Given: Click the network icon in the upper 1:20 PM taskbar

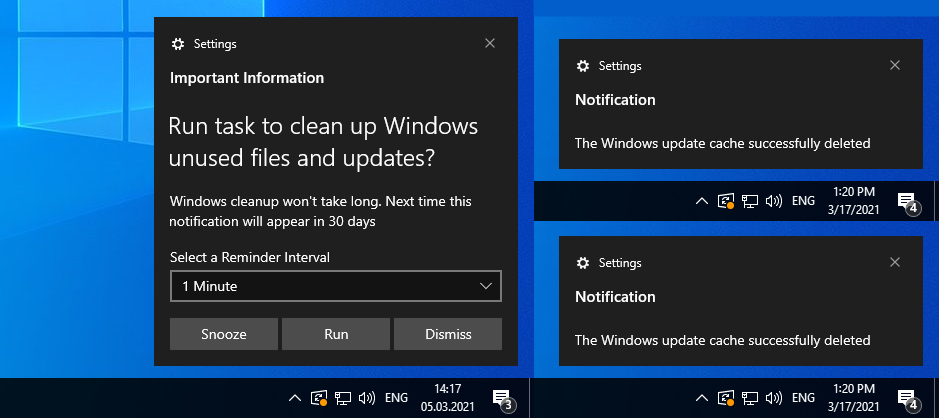Looking at the screenshot, I should tap(750, 201).
